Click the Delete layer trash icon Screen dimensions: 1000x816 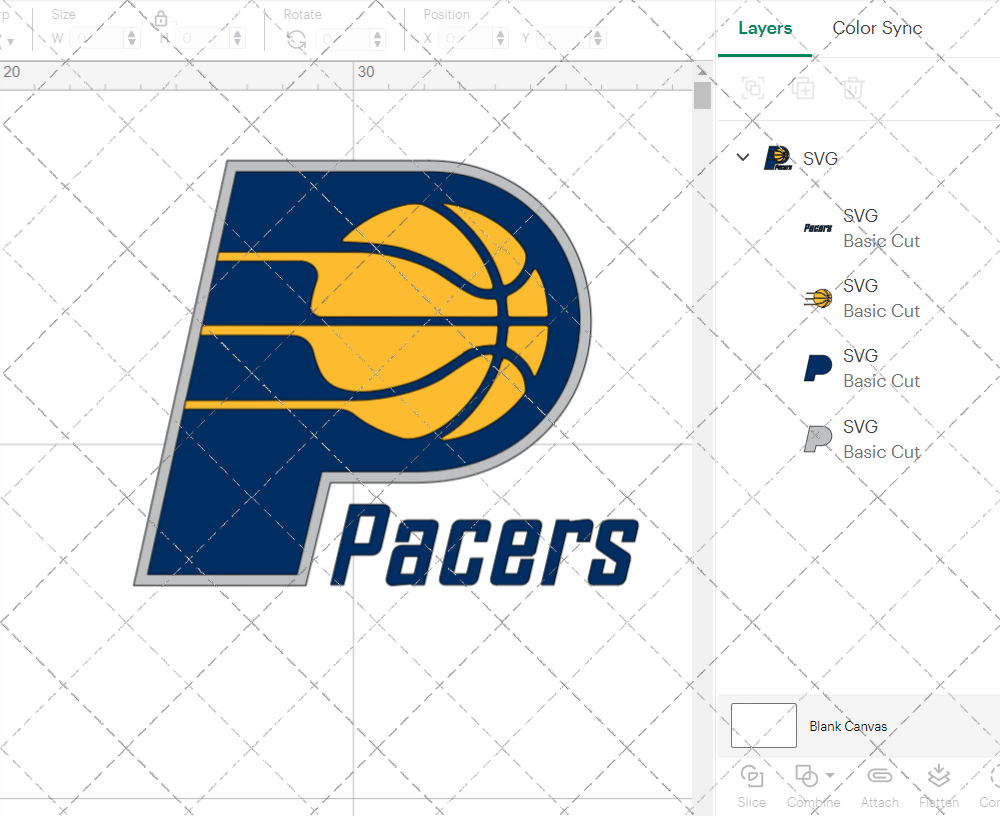coord(853,88)
